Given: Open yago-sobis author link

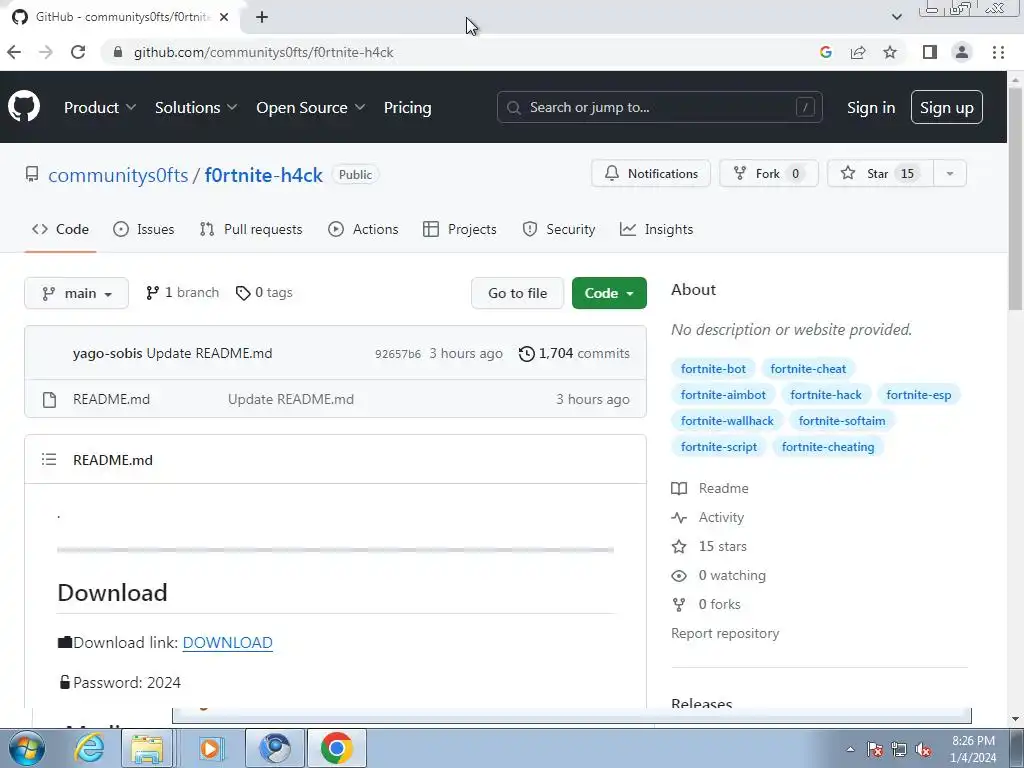Looking at the screenshot, I should 108,353.
